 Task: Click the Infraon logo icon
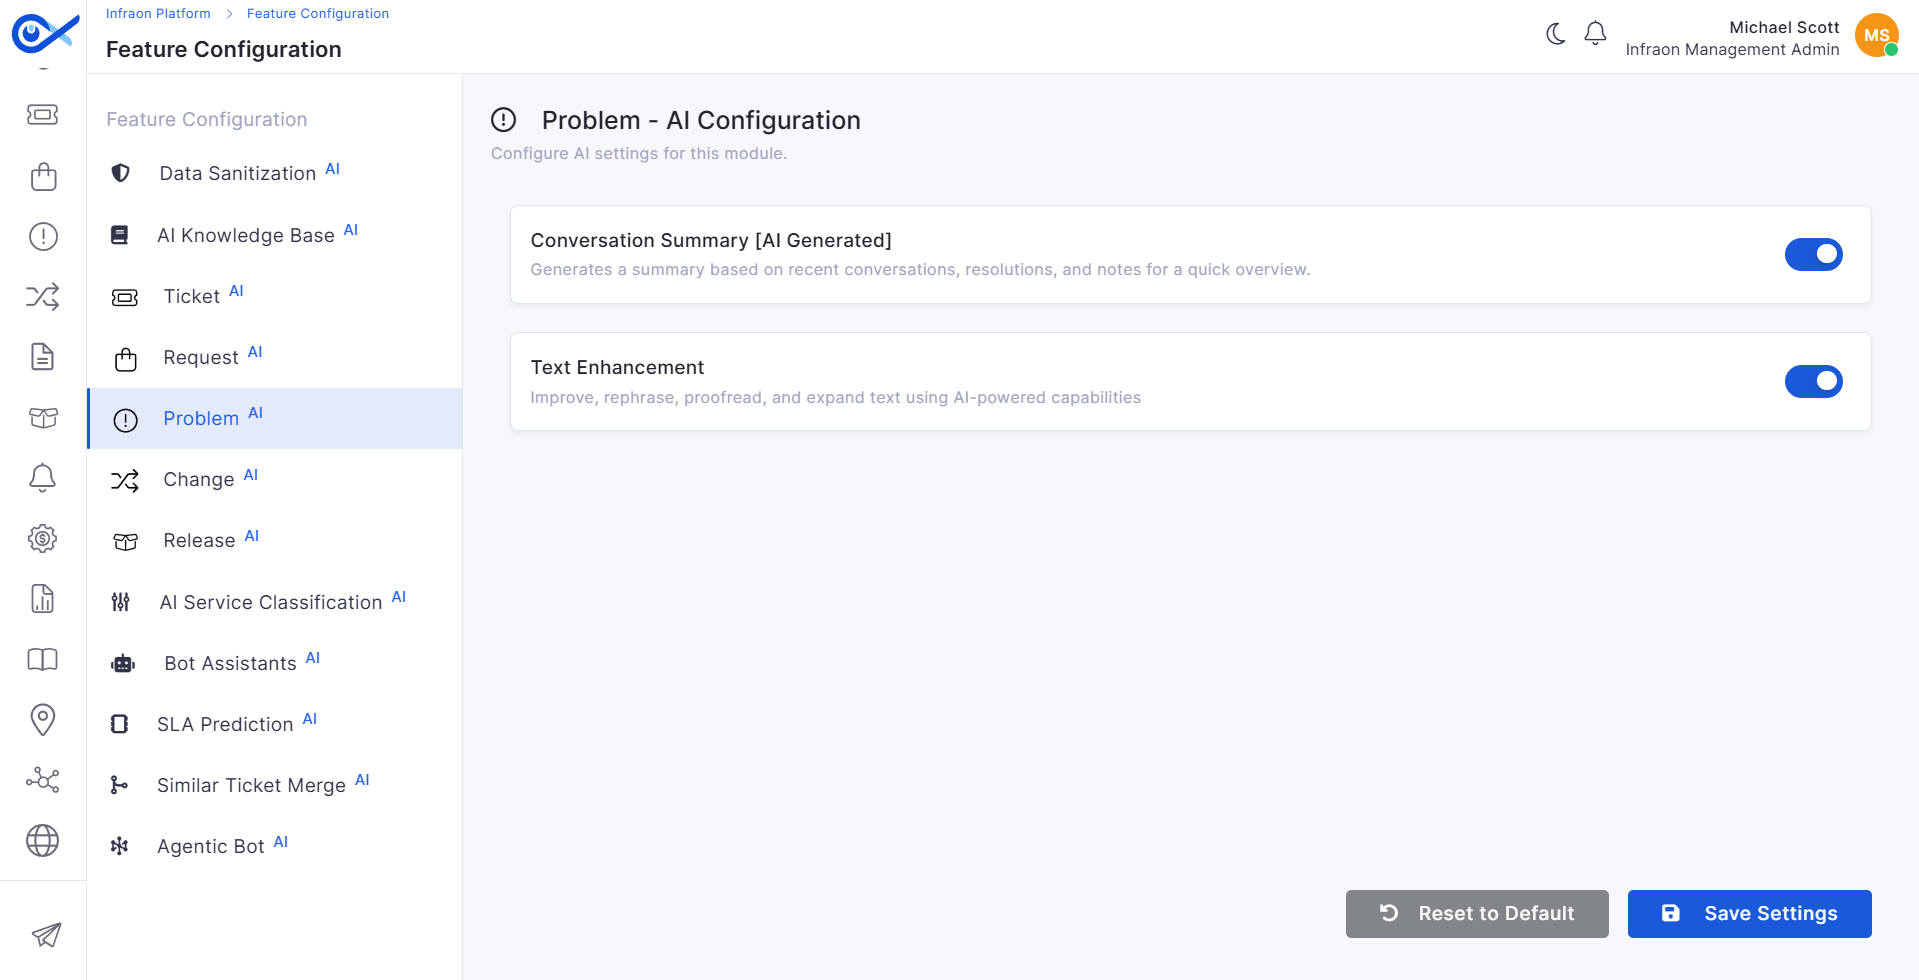[x=44, y=34]
